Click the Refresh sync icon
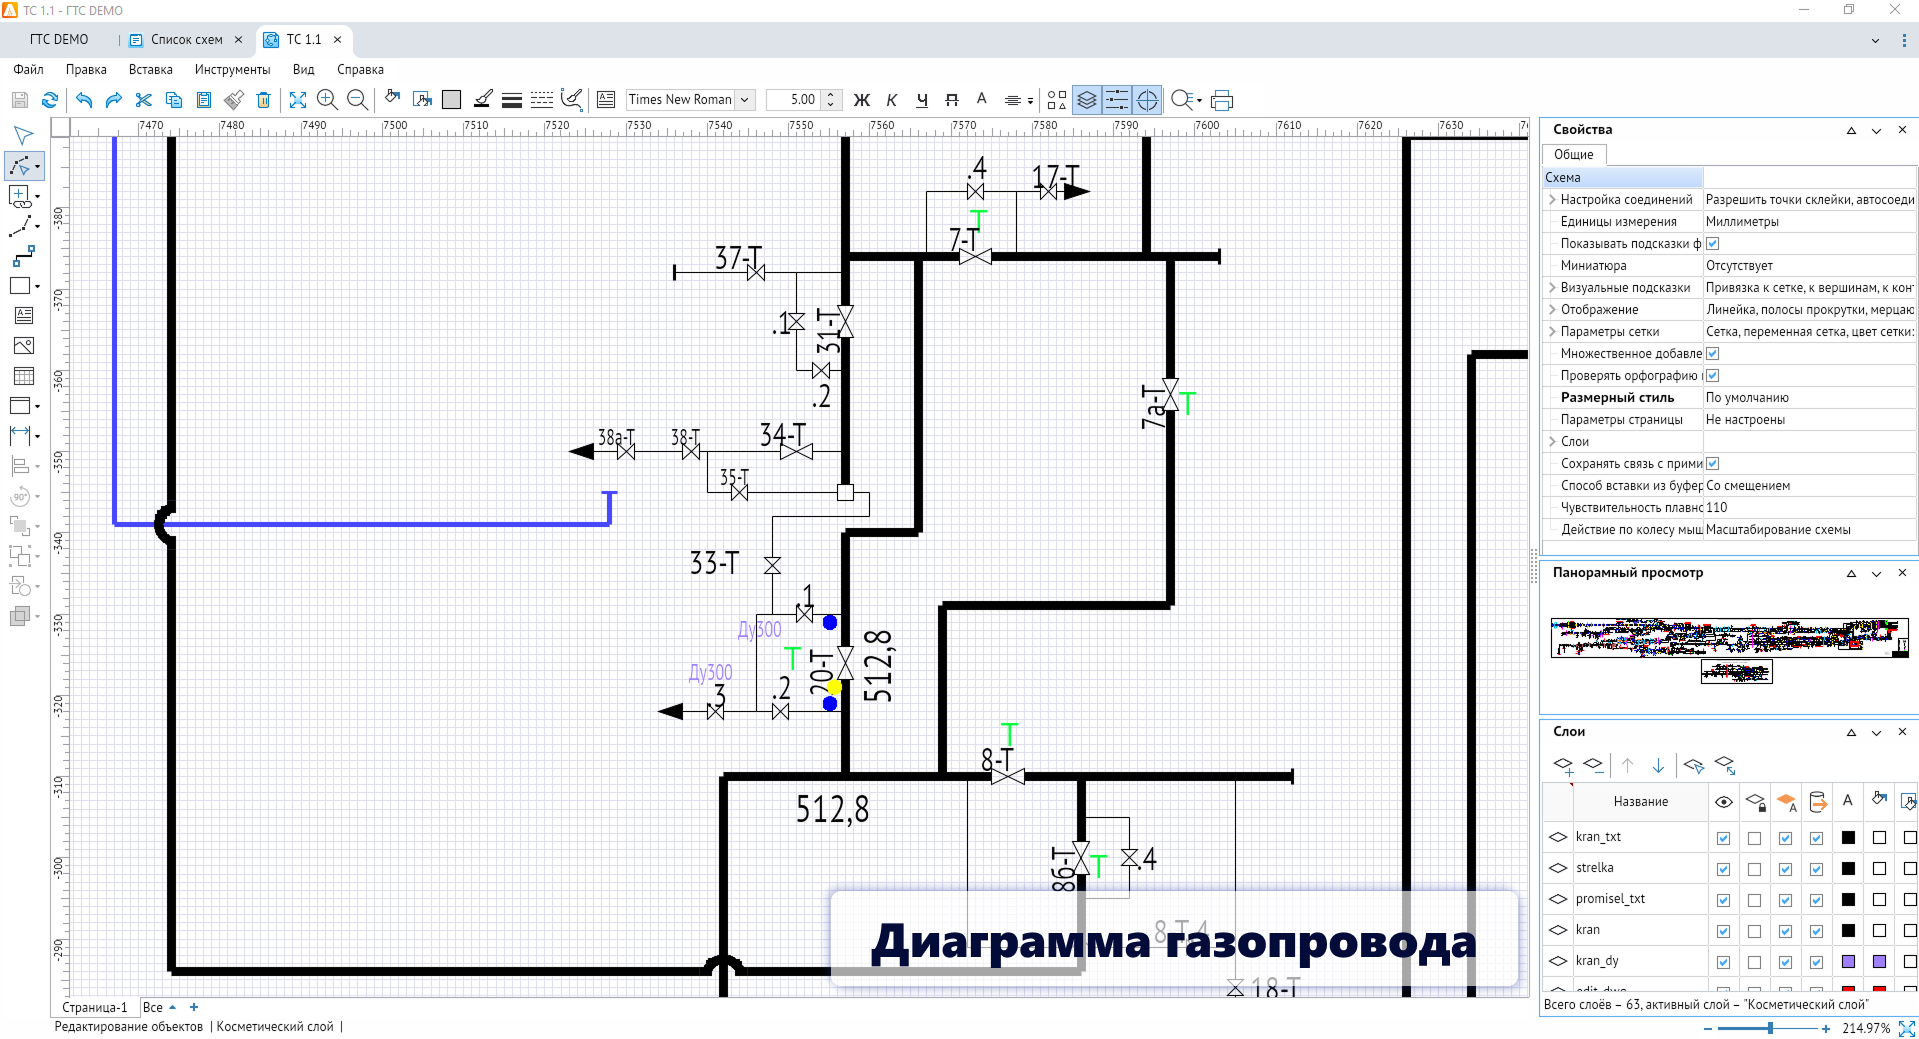 pyautogui.click(x=50, y=100)
